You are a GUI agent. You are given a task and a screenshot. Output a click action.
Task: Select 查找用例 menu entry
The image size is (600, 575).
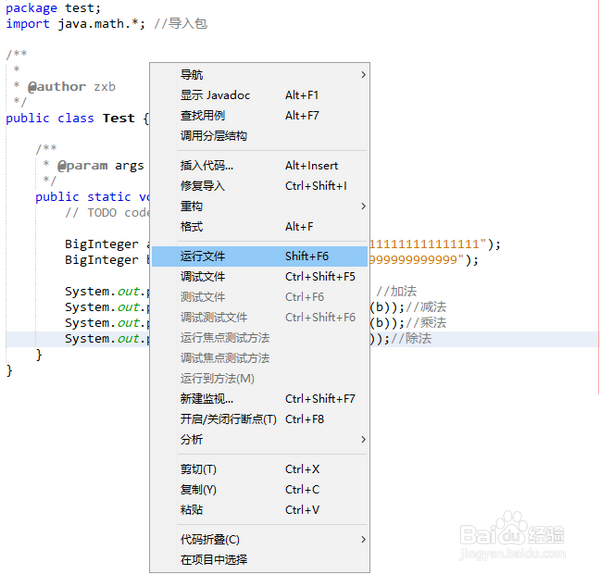click(x=260, y=115)
